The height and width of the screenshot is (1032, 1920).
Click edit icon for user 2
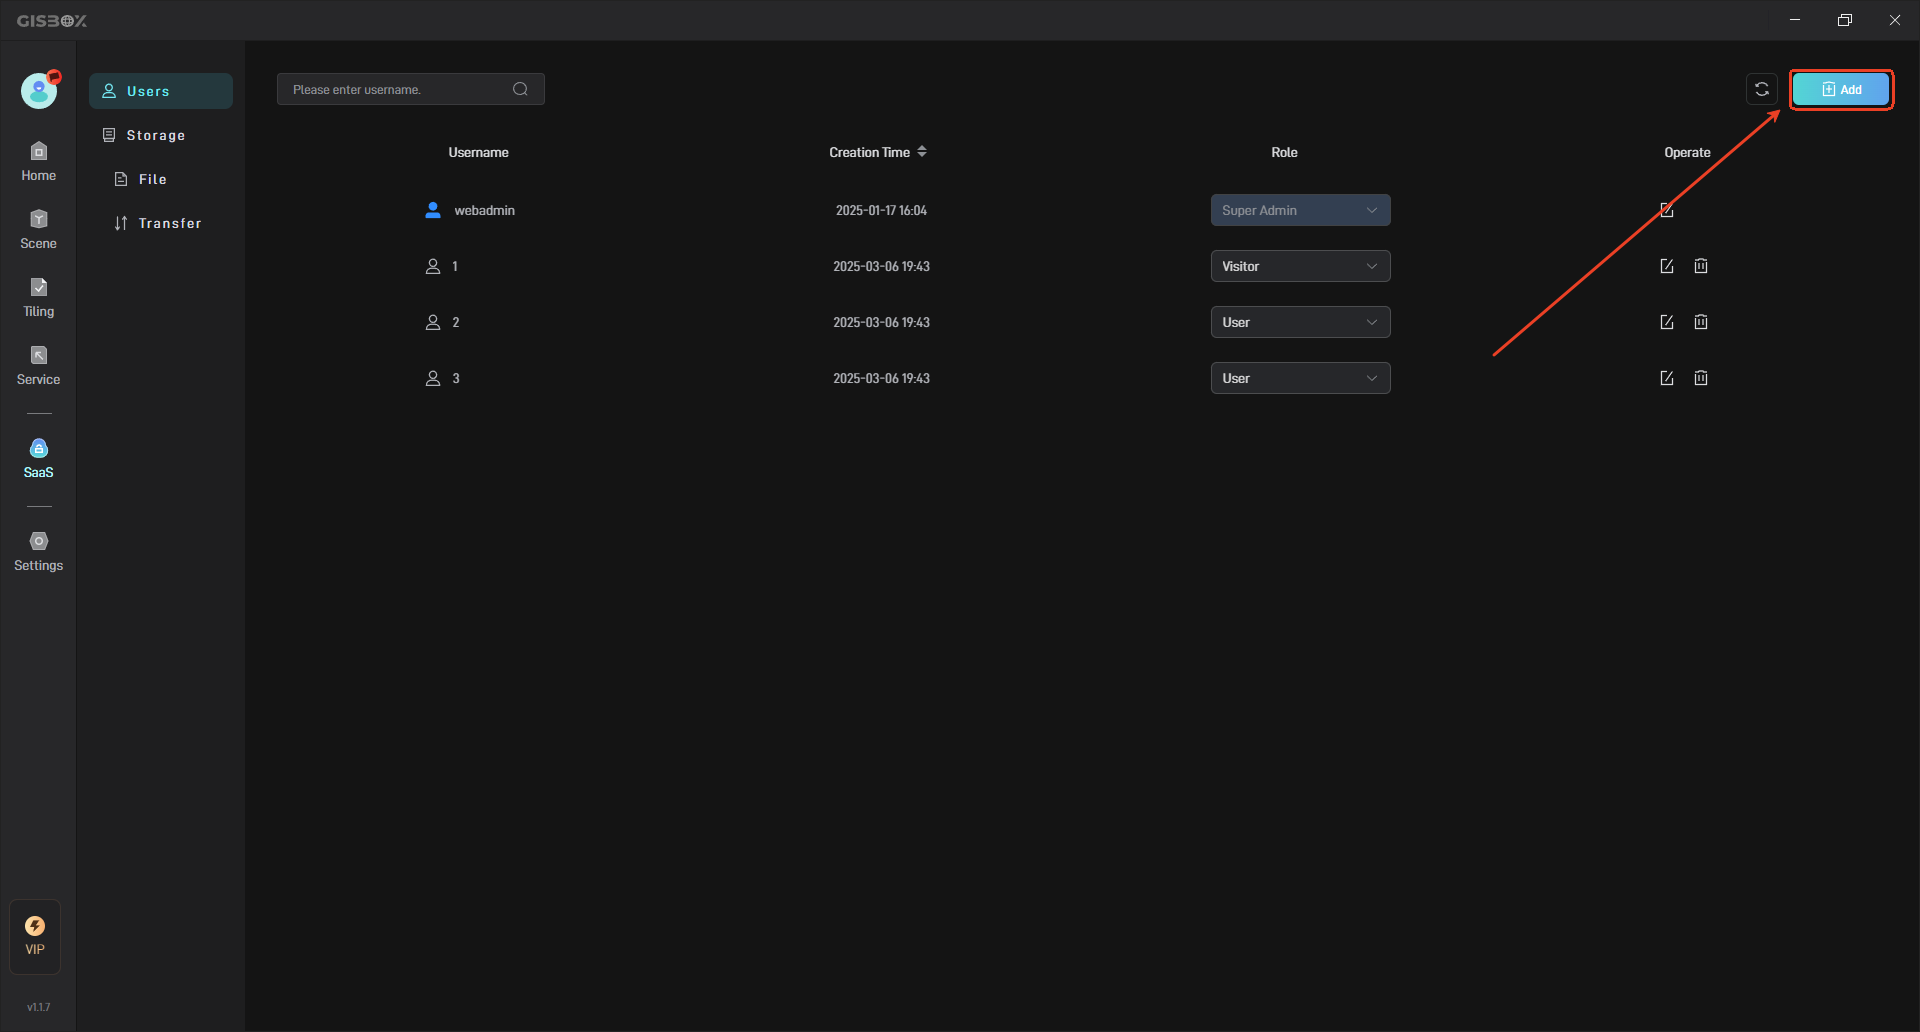point(1666,322)
